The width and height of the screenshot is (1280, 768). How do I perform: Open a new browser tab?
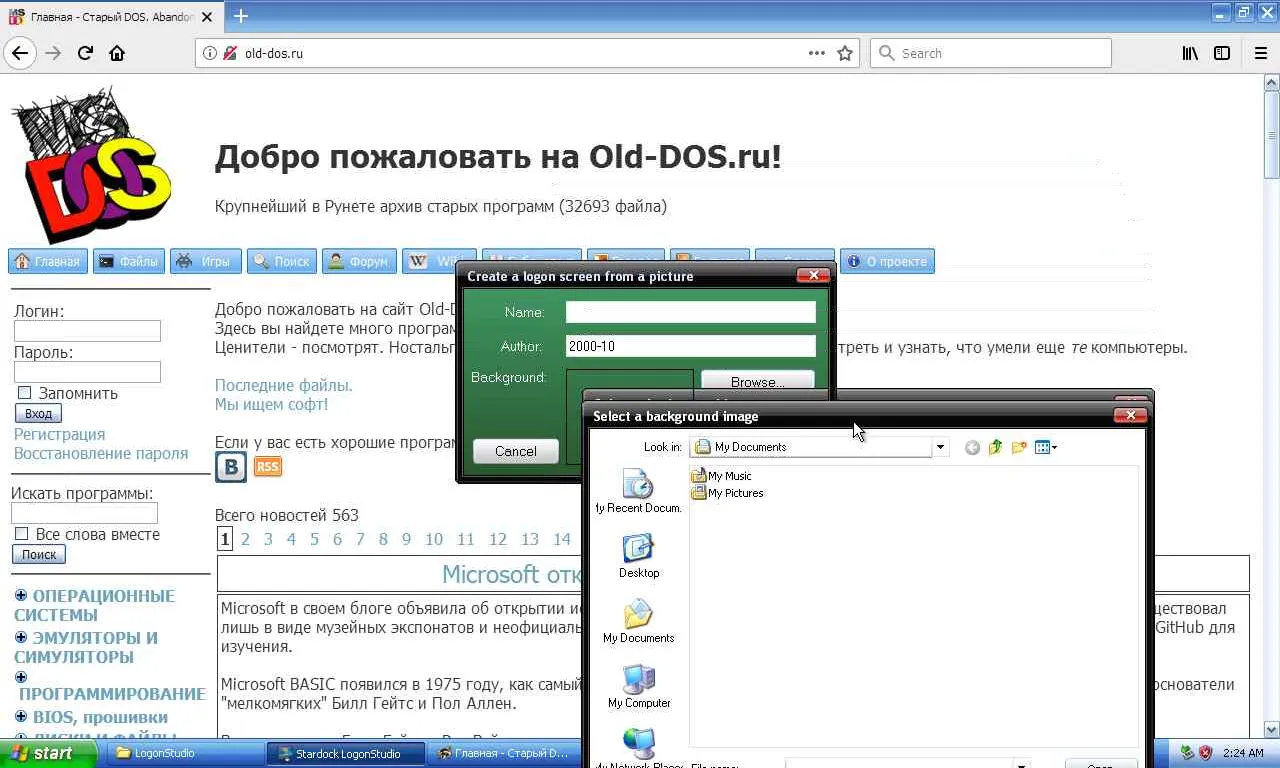tap(241, 16)
